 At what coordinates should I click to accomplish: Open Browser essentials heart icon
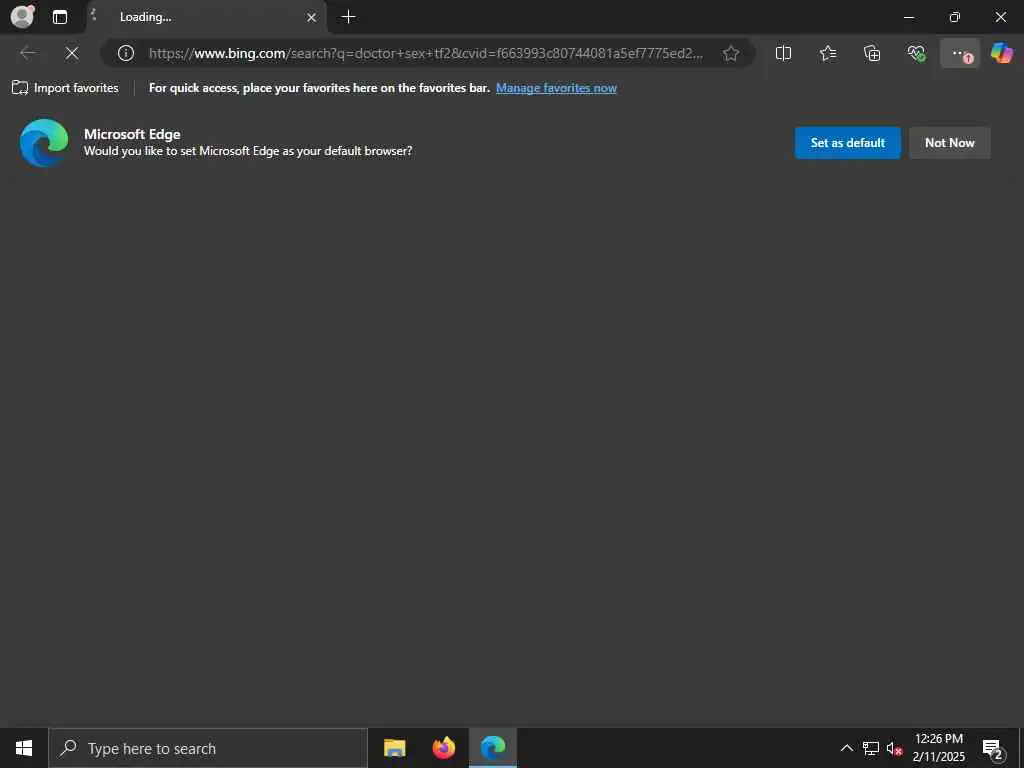[916, 53]
